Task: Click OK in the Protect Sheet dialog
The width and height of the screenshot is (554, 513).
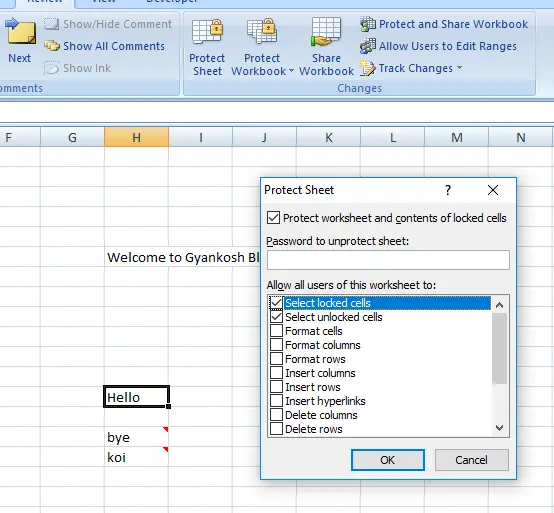Action: [x=388, y=460]
